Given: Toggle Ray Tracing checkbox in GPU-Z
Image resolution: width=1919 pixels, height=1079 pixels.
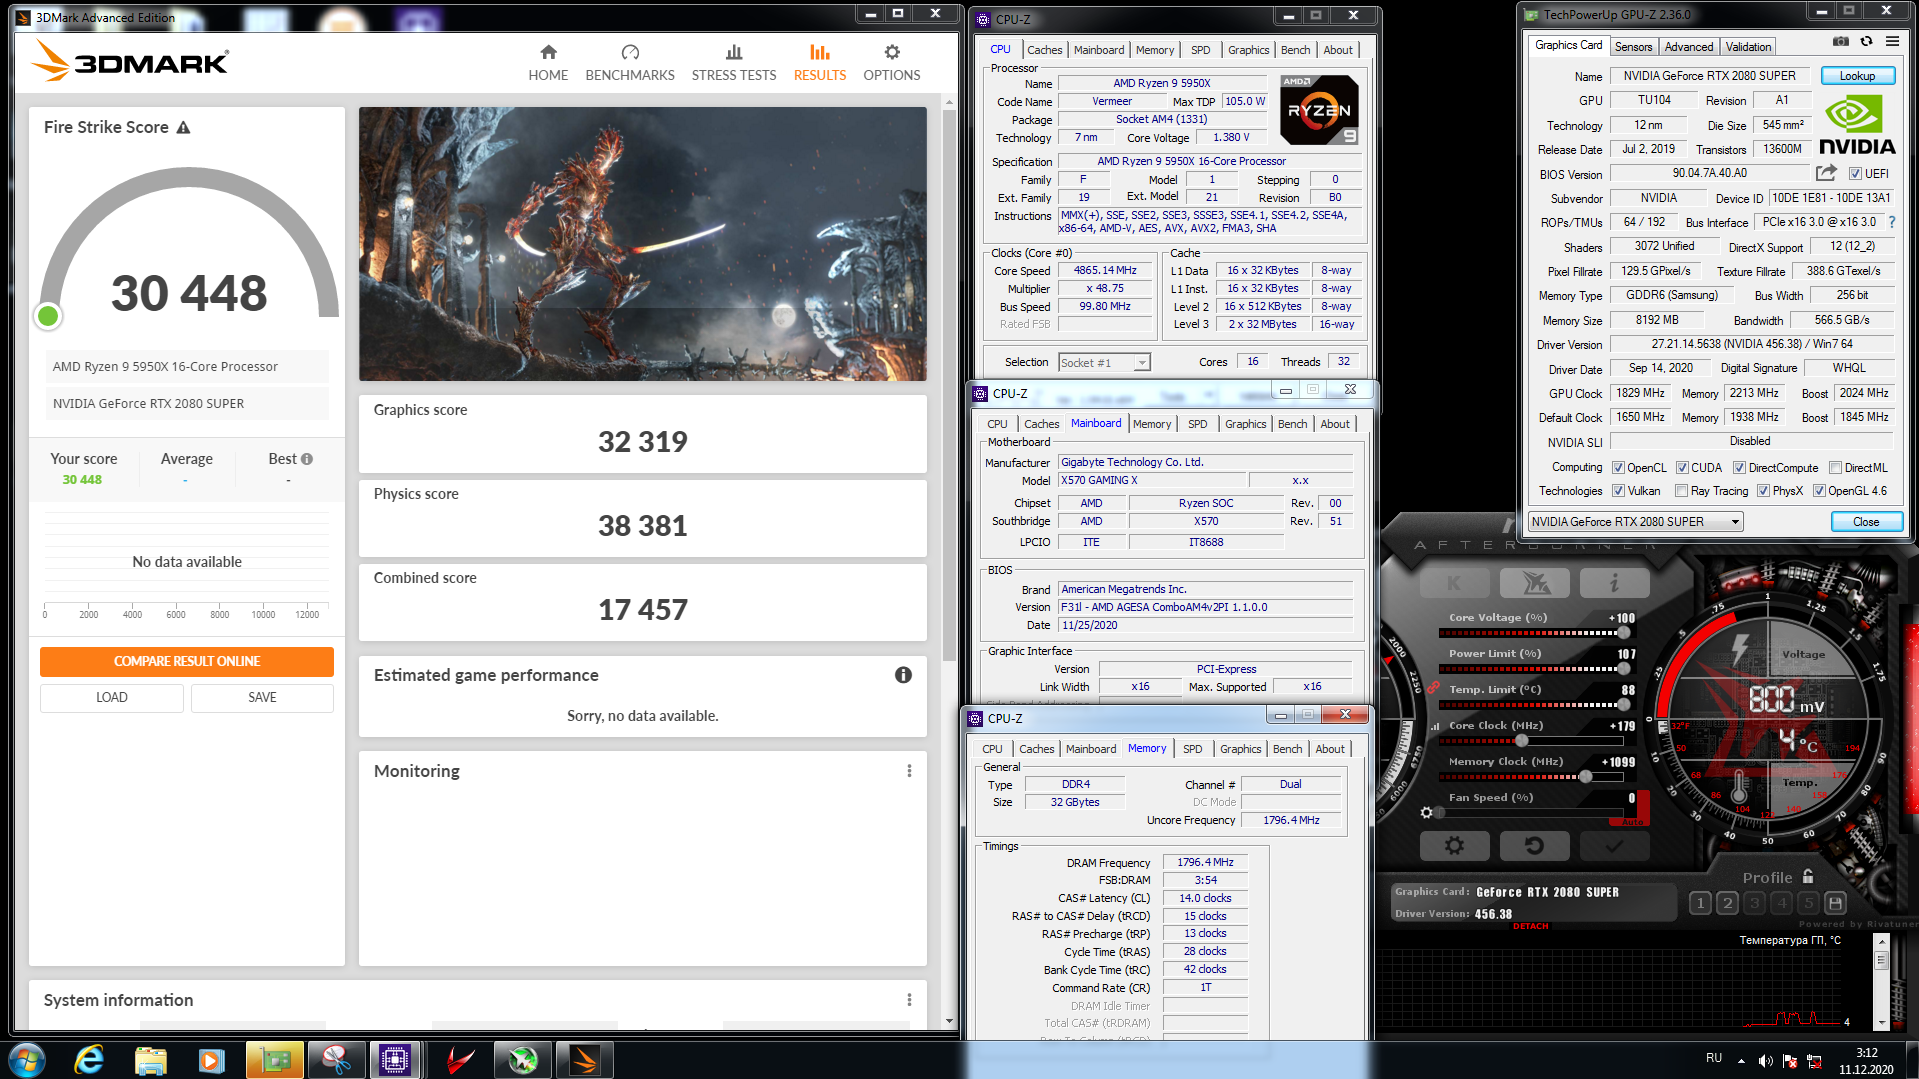Looking at the screenshot, I should (1681, 491).
